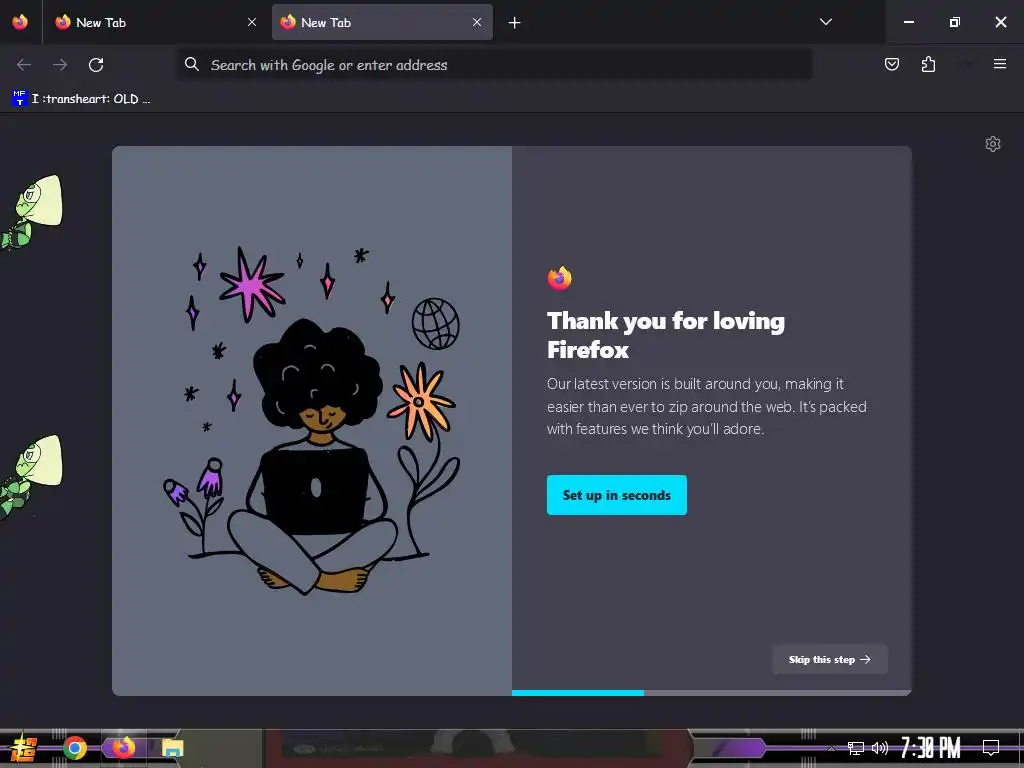
Task: Open the Windows Start button
Action: pyautogui.click(x=23, y=748)
